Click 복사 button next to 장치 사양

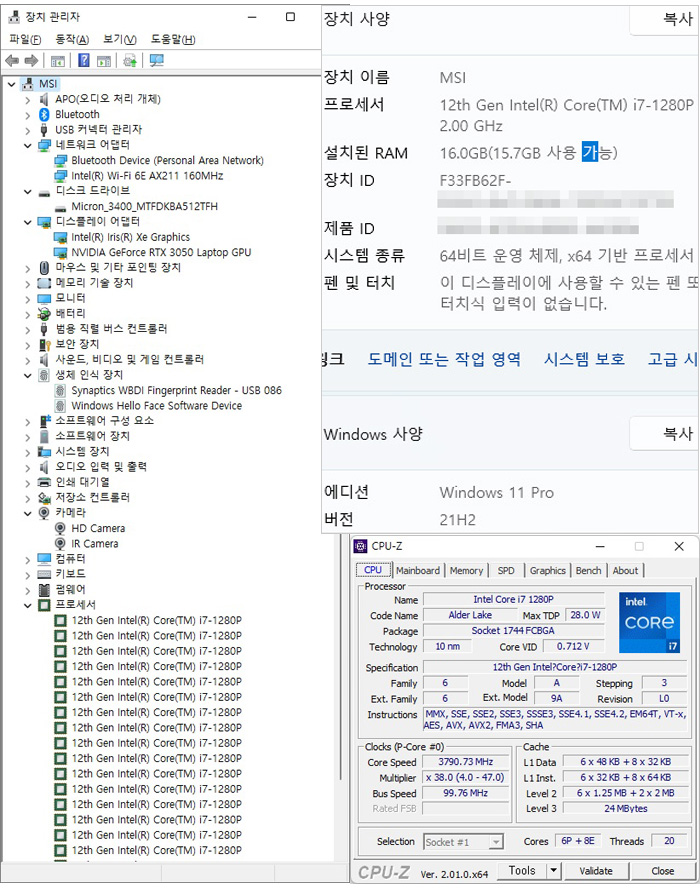pyautogui.click(x=664, y=20)
